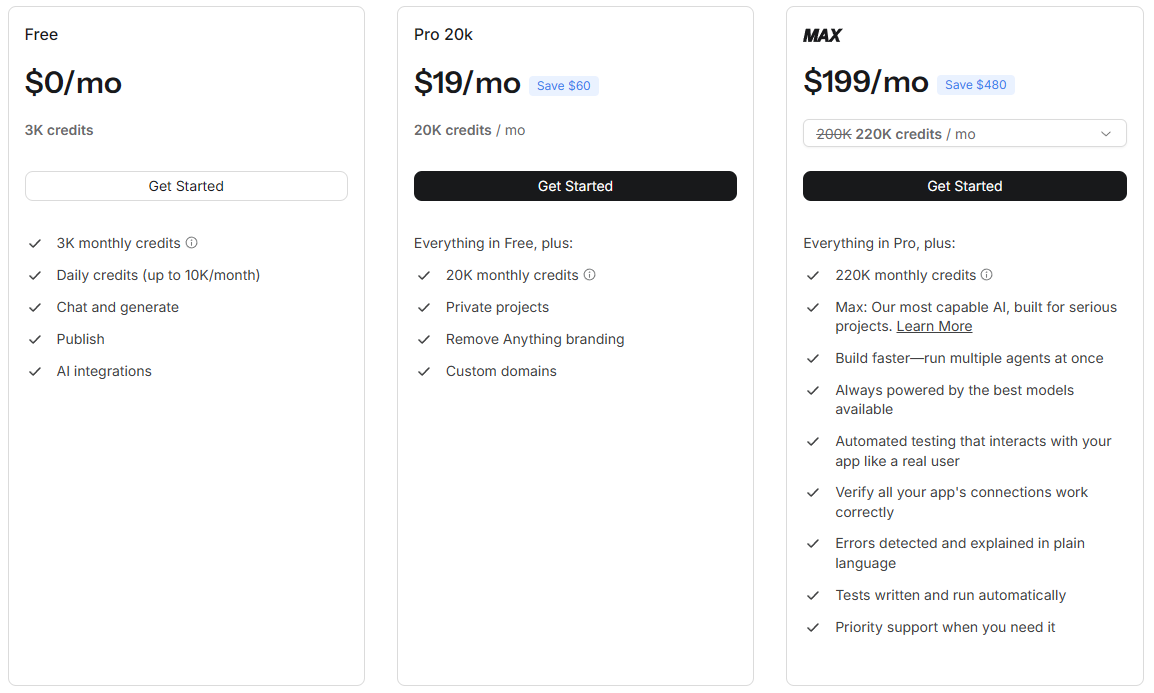The width and height of the screenshot is (1154, 693).
Task: Click the checkmark beside Private projects
Action: (424, 307)
